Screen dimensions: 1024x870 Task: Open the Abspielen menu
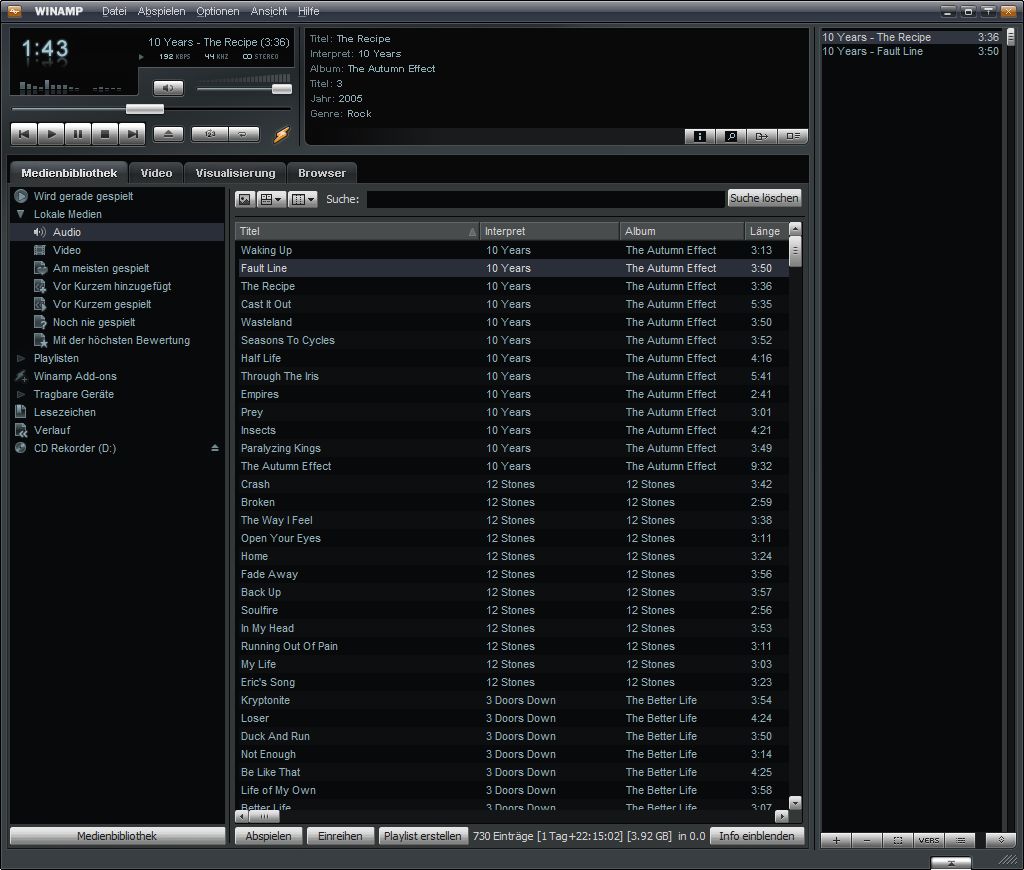pos(161,11)
